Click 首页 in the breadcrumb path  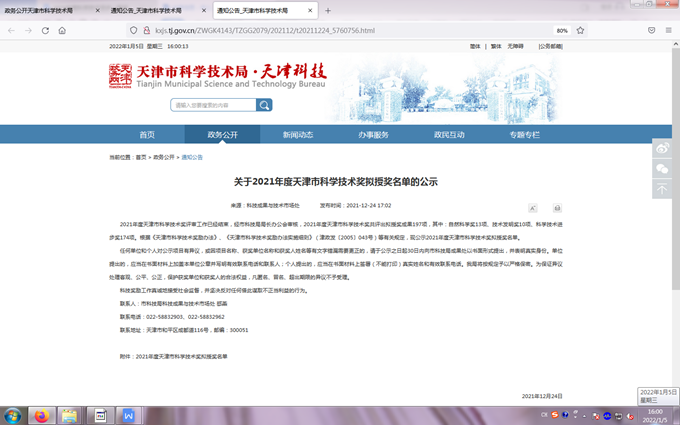(x=141, y=157)
